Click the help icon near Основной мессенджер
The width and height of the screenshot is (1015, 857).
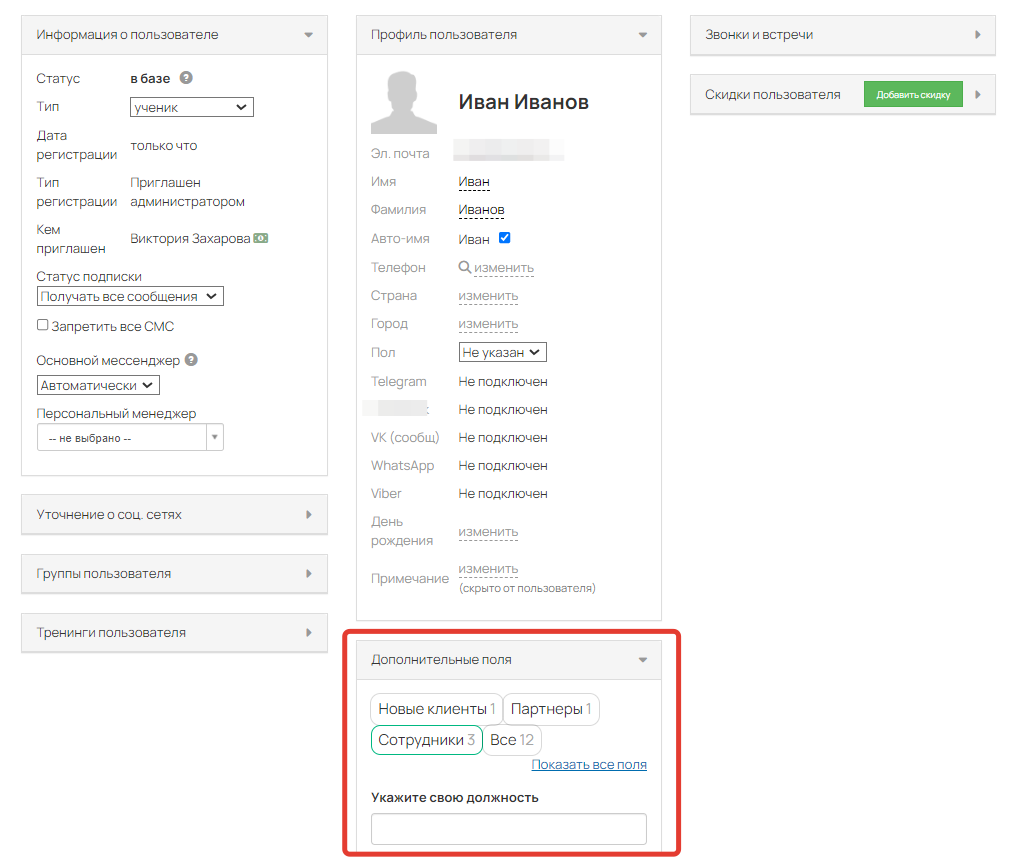point(191,360)
